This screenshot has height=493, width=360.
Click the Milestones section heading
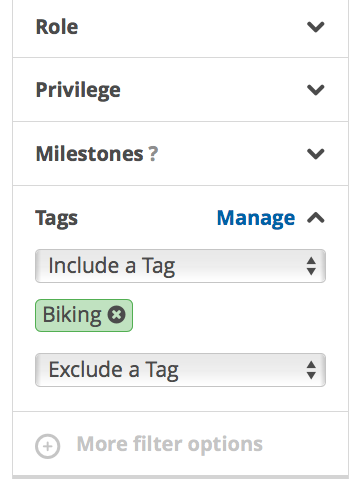[x=89, y=154]
